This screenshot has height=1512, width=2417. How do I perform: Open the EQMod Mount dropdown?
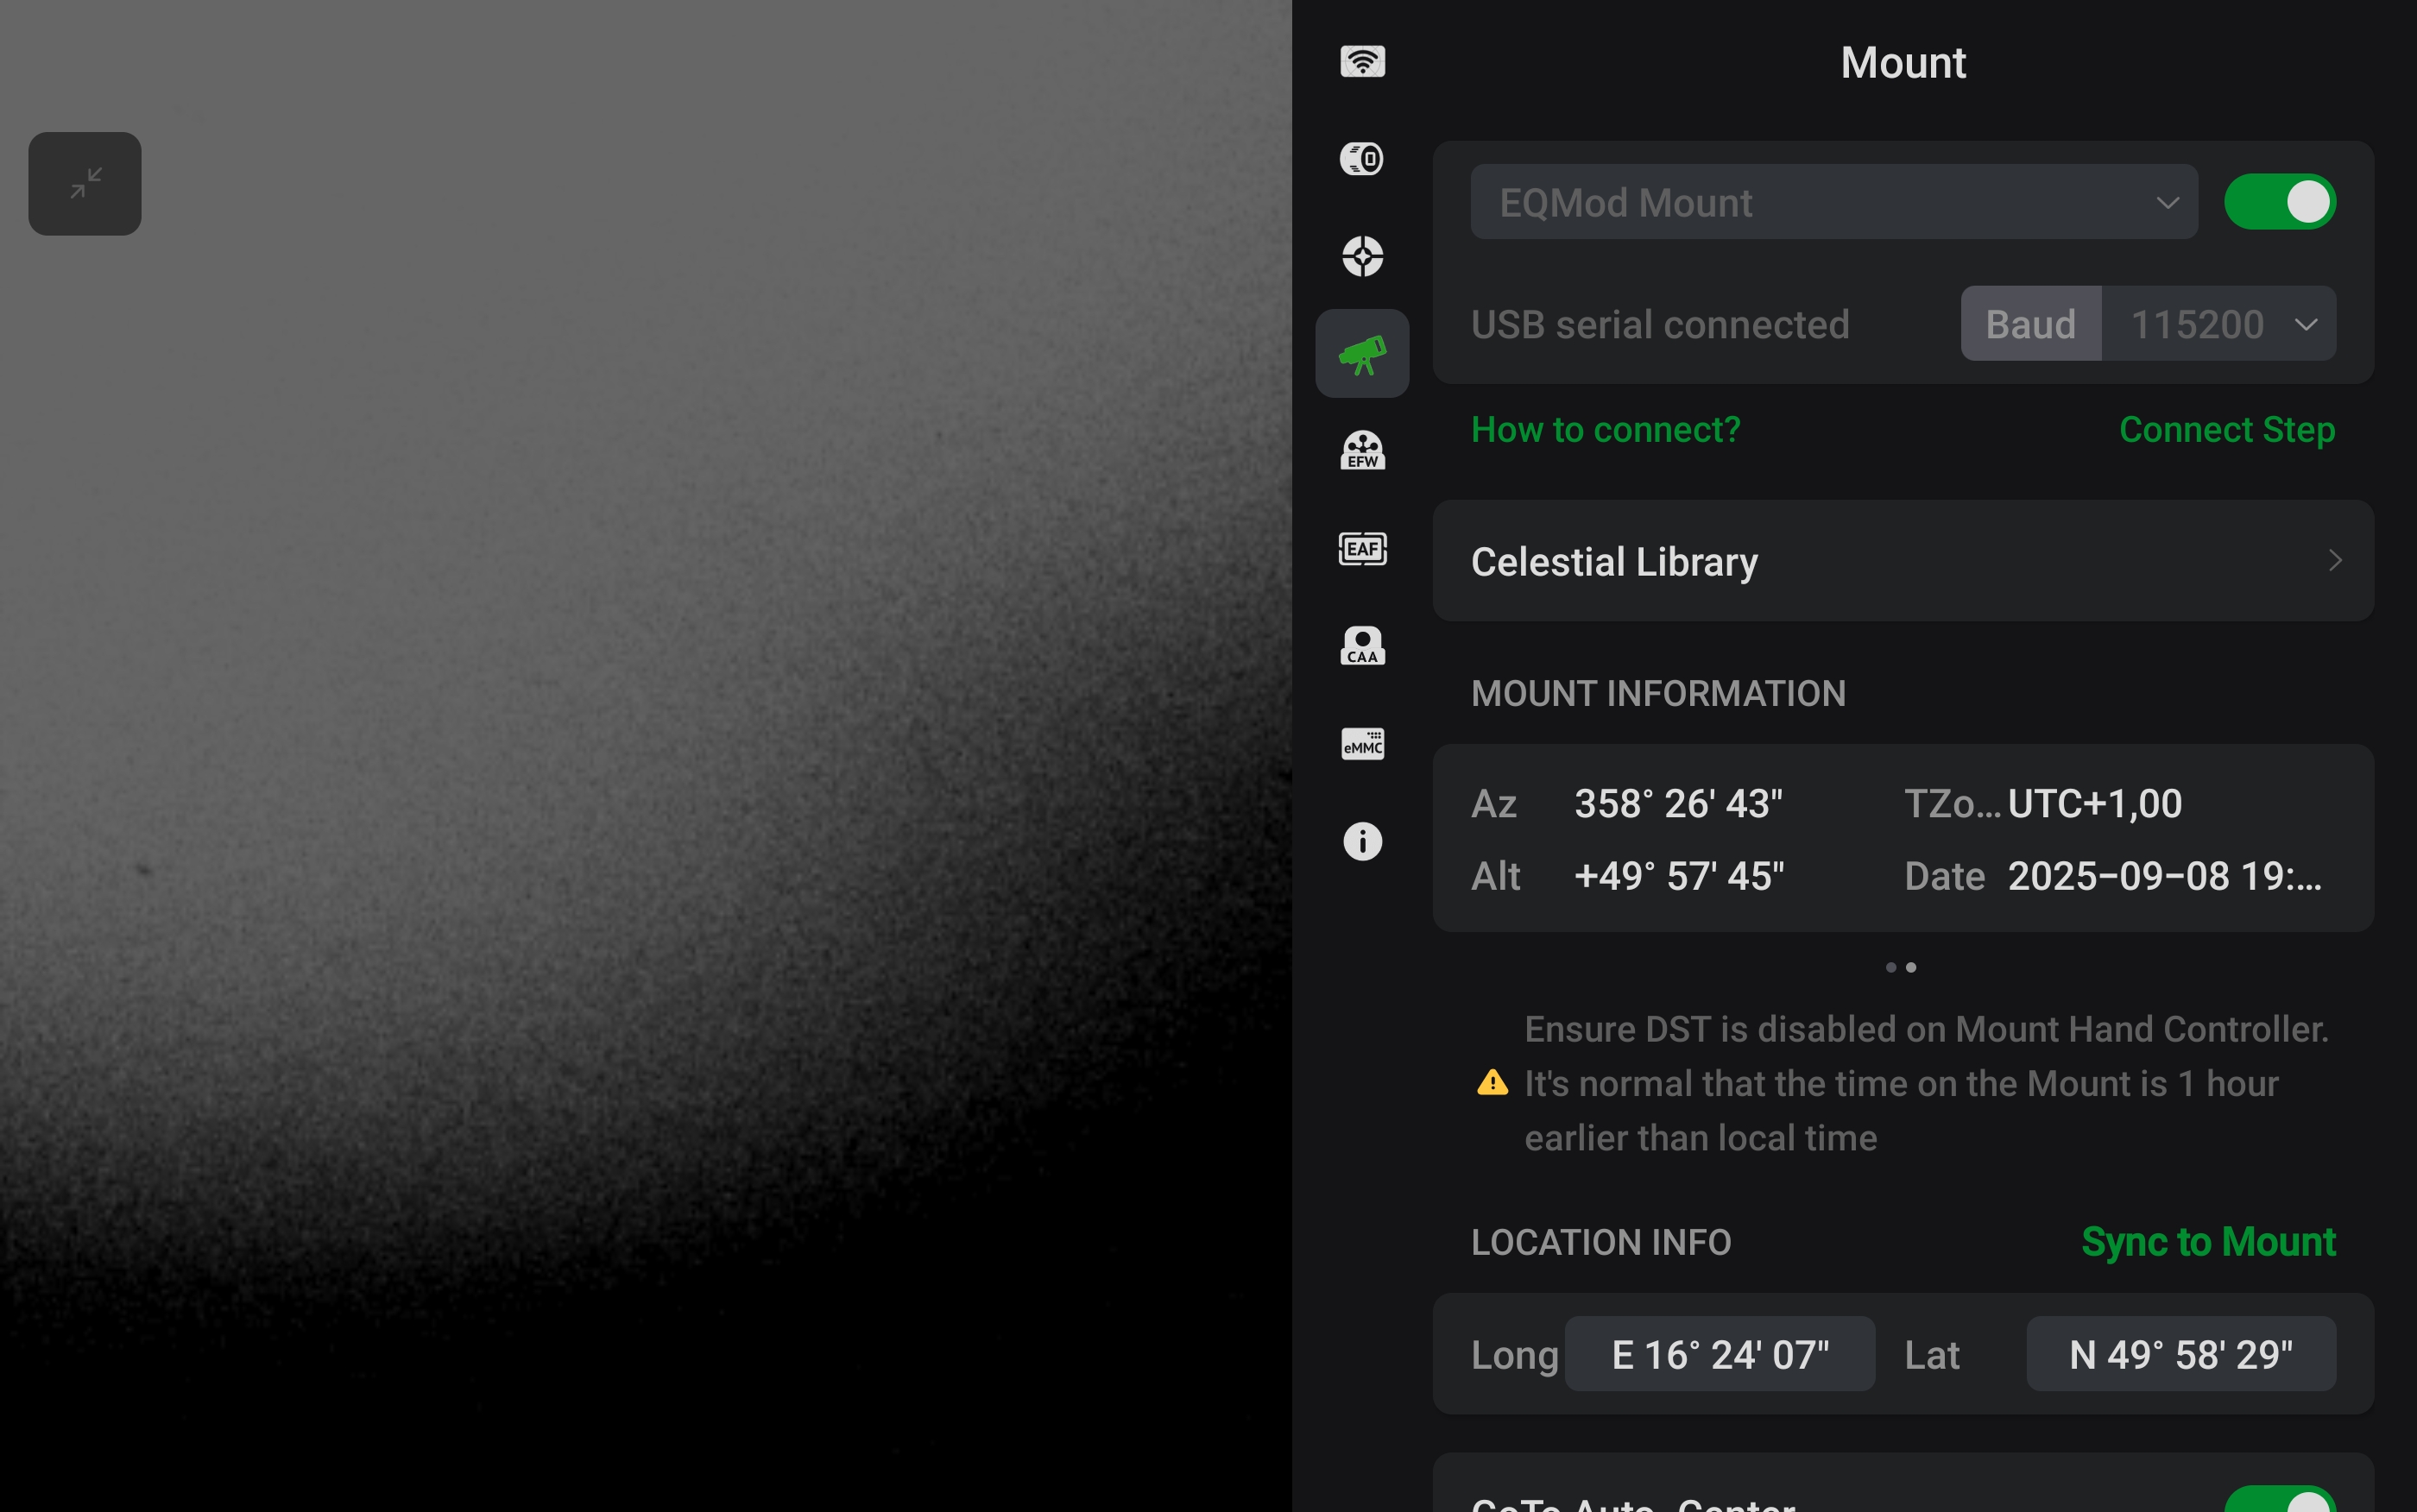point(1833,202)
